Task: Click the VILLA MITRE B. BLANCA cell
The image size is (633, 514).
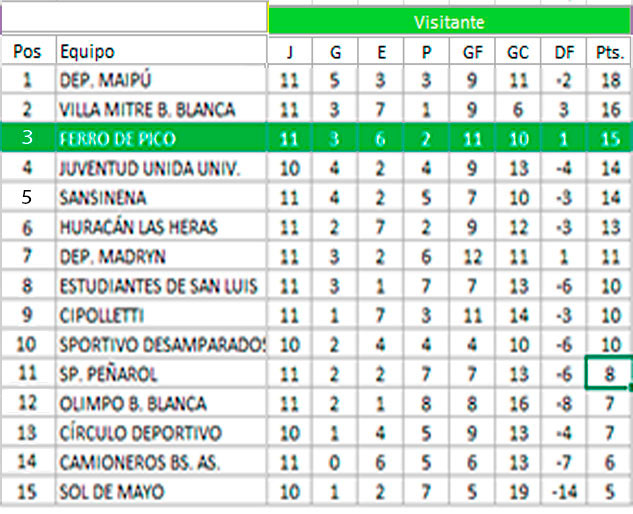Action: (x=161, y=109)
